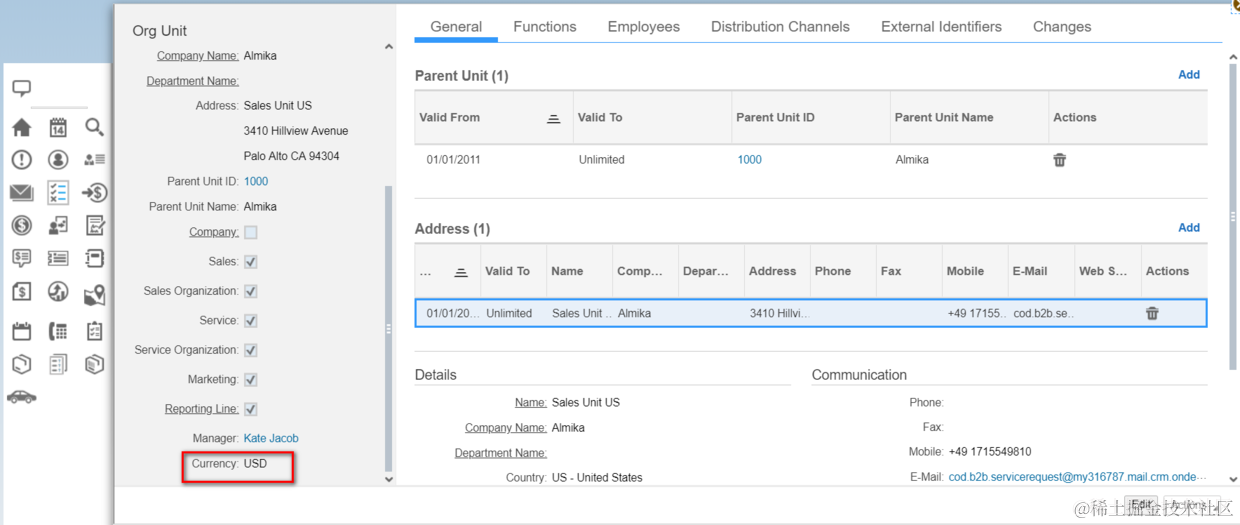This screenshot has height=525, width=1240.
Task: Open the list card icon
Action: [58, 258]
